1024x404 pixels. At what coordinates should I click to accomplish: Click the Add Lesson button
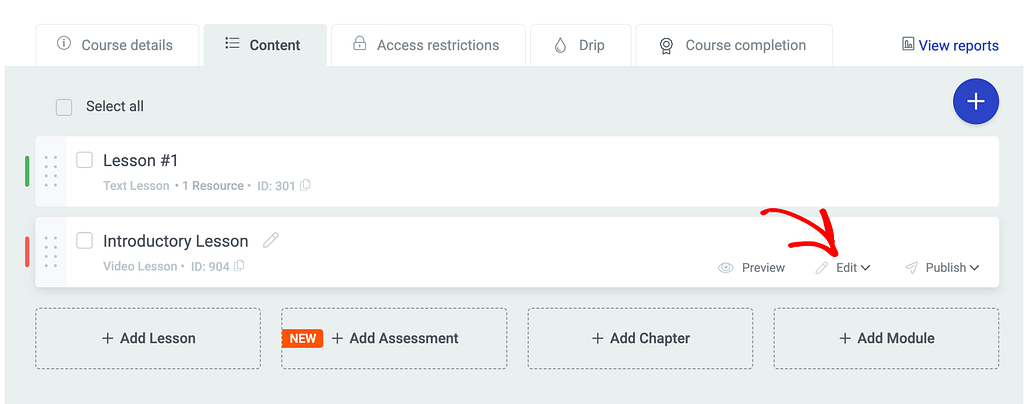(x=148, y=339)
